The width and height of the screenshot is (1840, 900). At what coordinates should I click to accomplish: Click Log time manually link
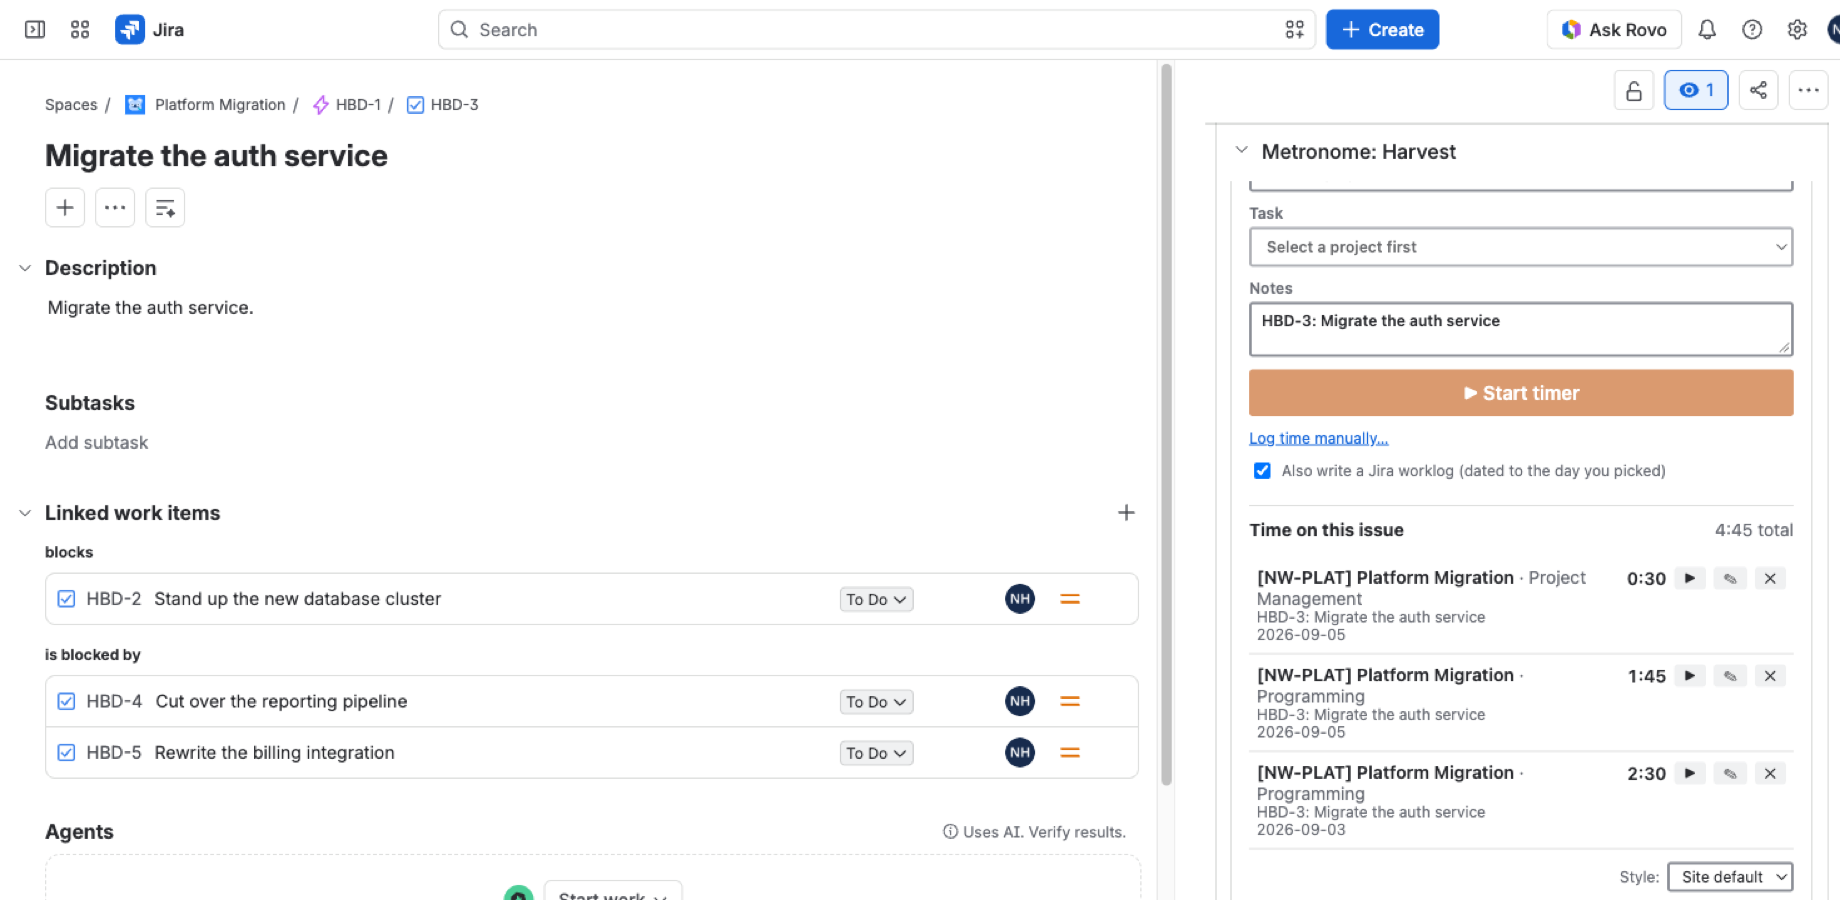1319,438
